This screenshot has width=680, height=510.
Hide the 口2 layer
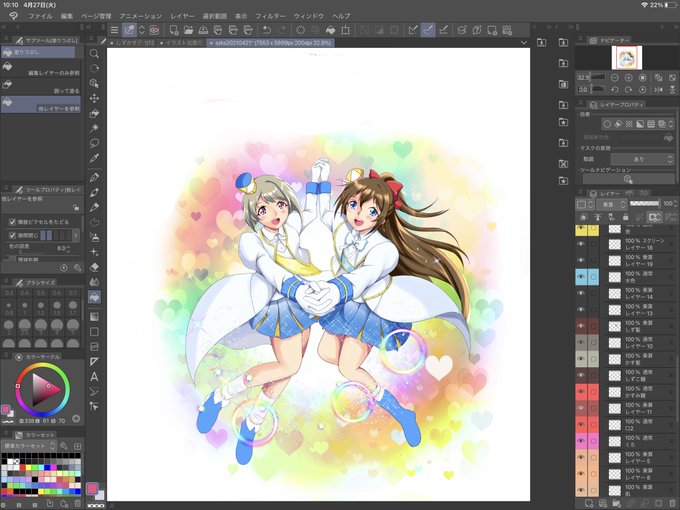[581, 425]
